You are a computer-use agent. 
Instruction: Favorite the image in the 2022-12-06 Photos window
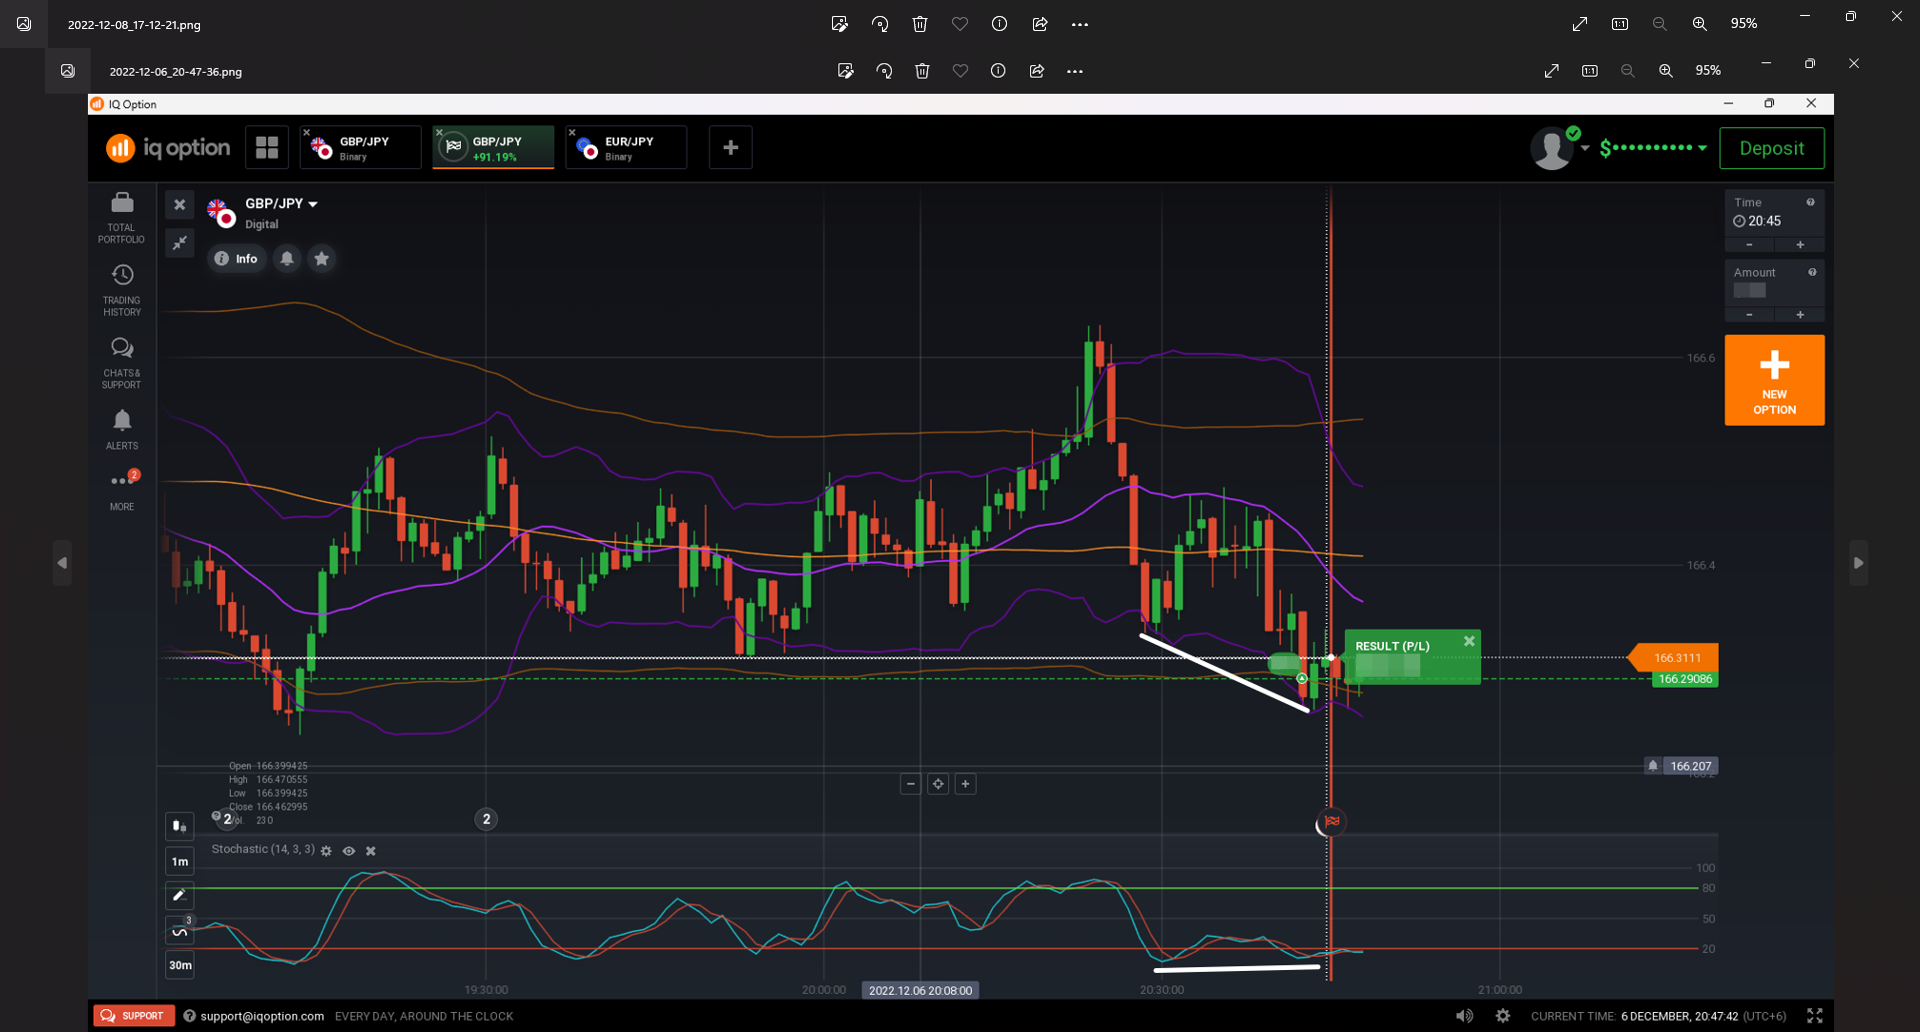960,71
